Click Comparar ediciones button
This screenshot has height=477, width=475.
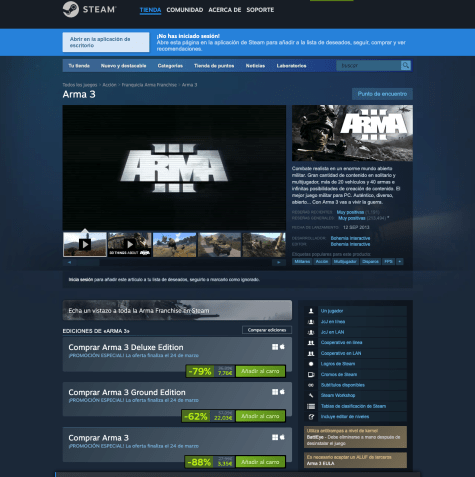pos(267,330)
